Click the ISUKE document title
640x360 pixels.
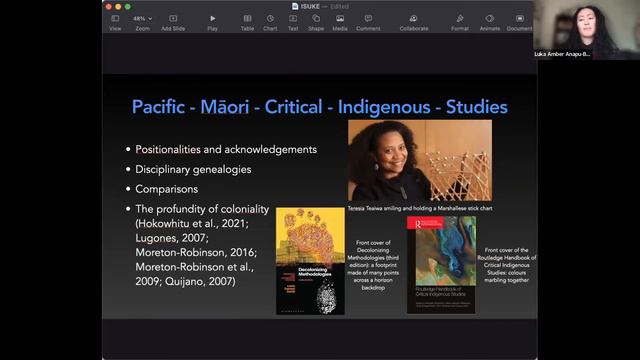coord(310,7)
